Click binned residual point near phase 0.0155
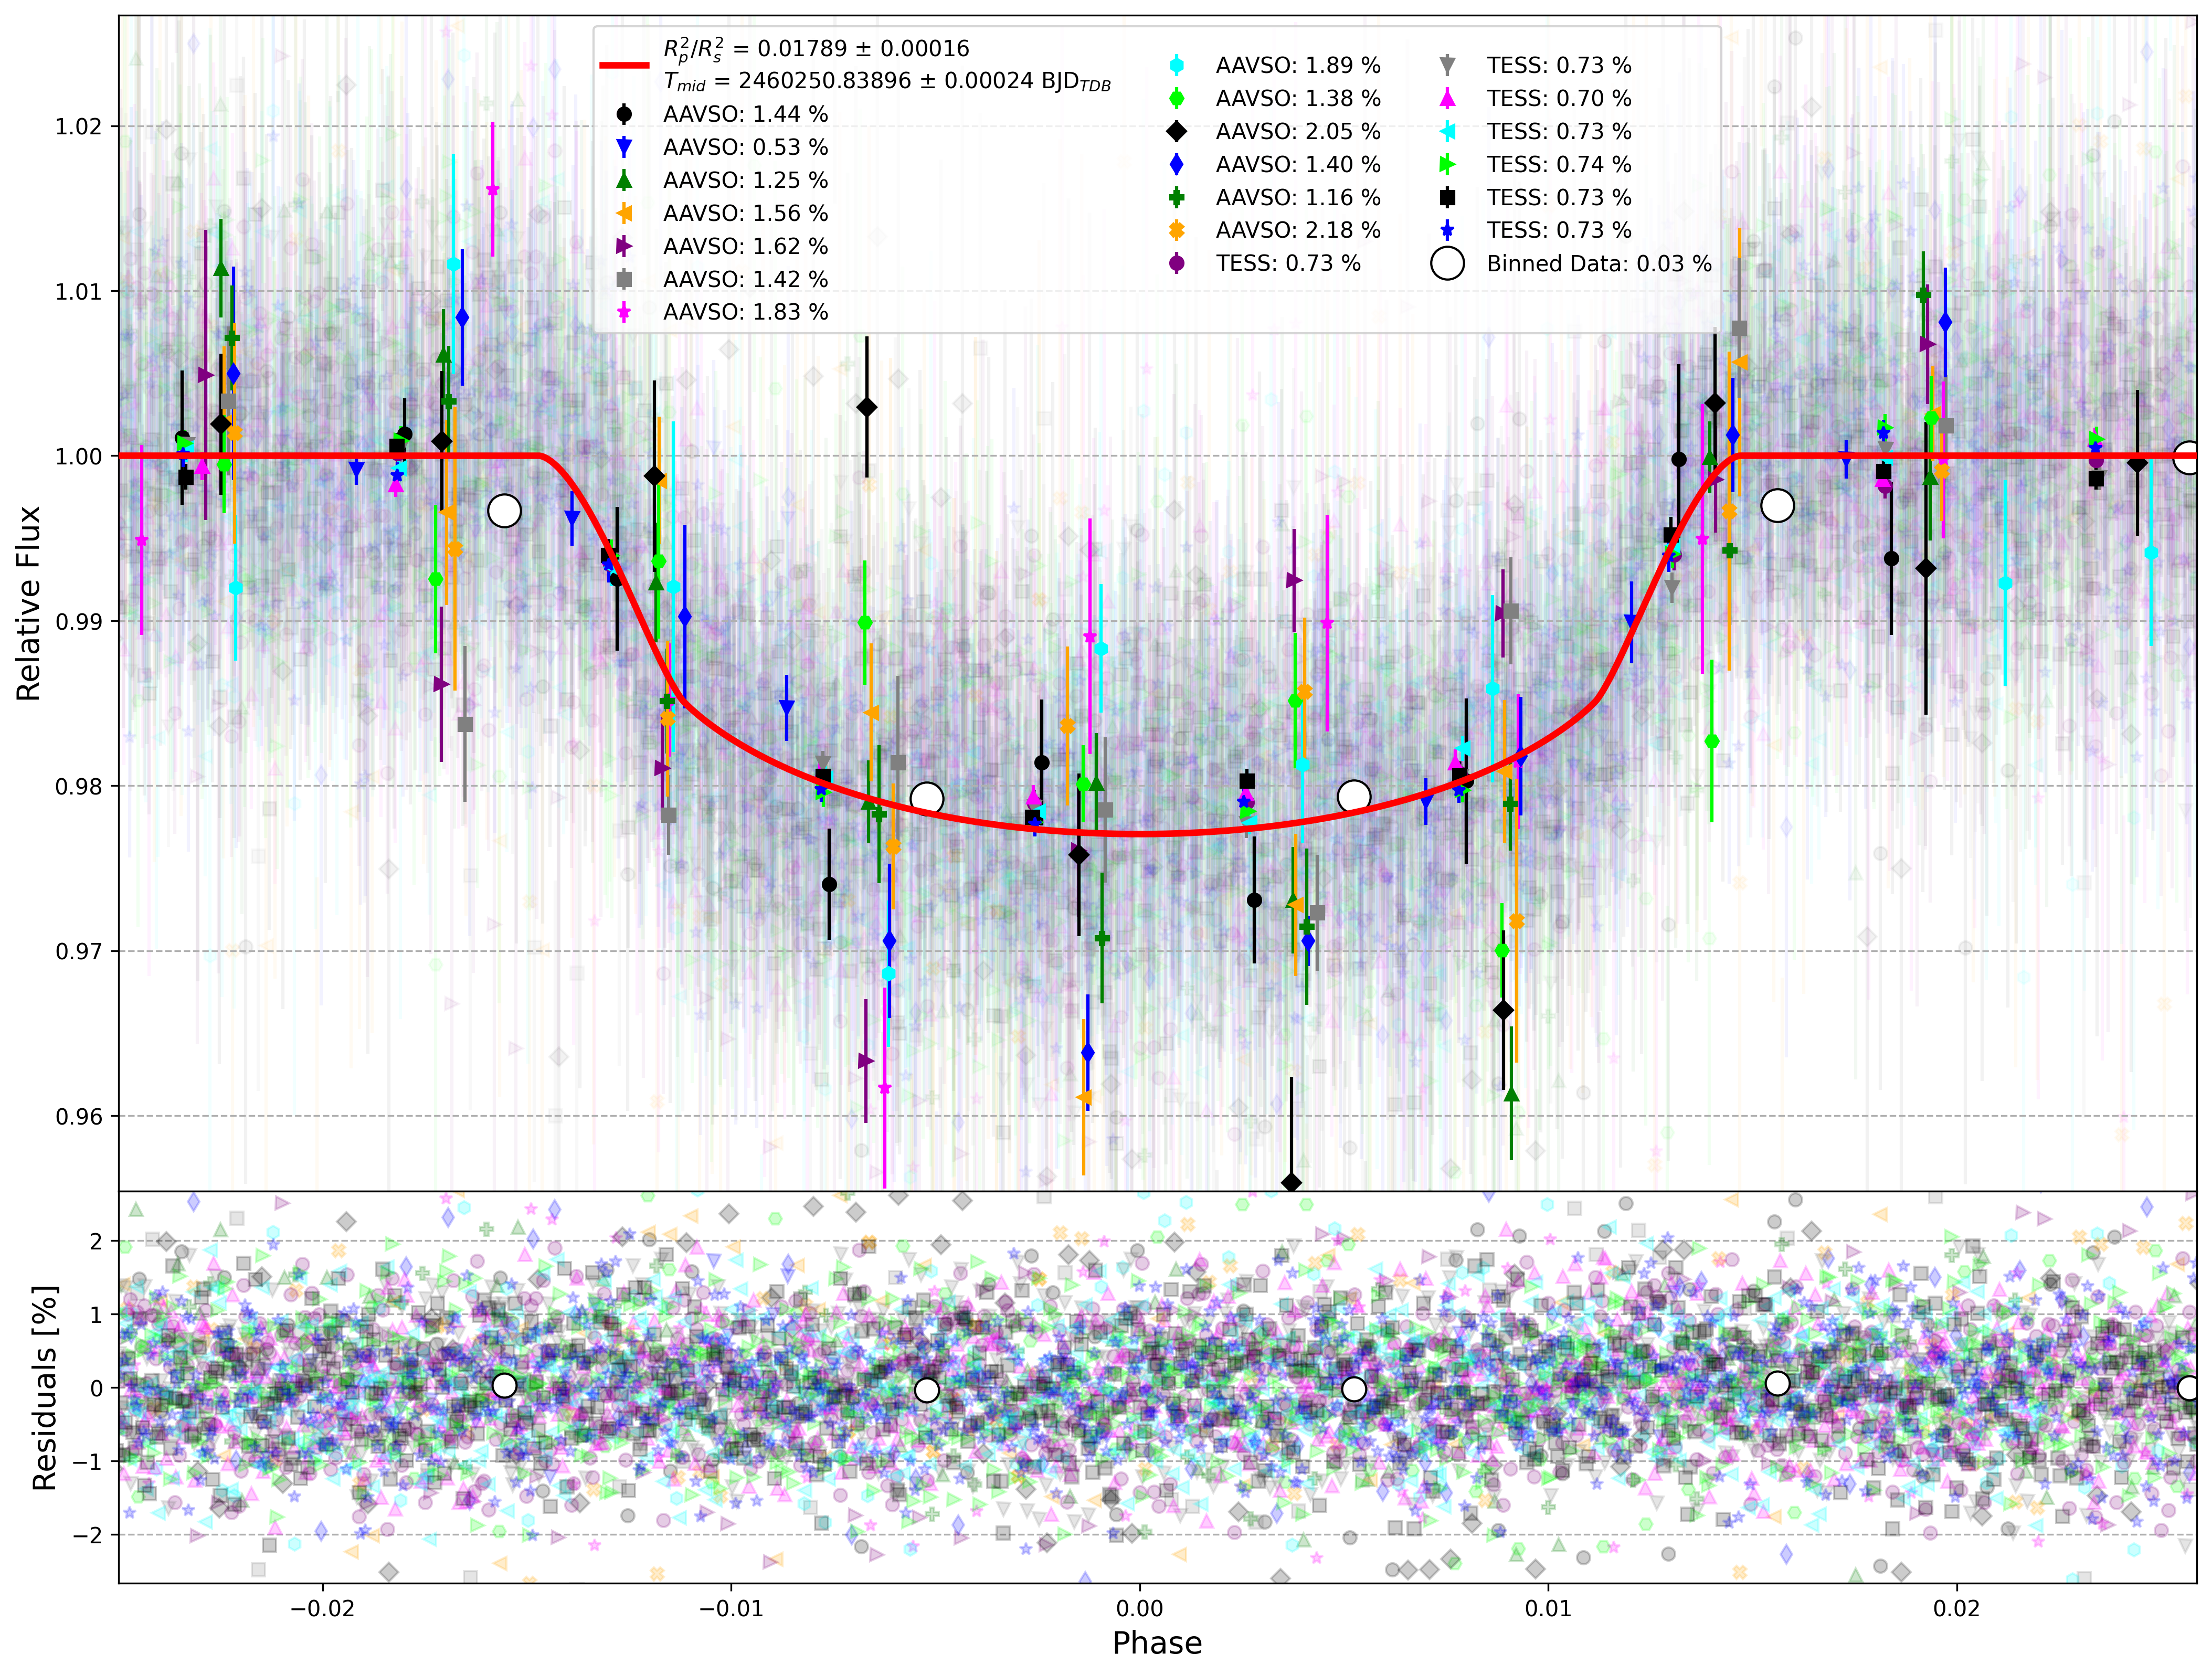The image size is (2212, 1675). [x=1777, y=1383]
